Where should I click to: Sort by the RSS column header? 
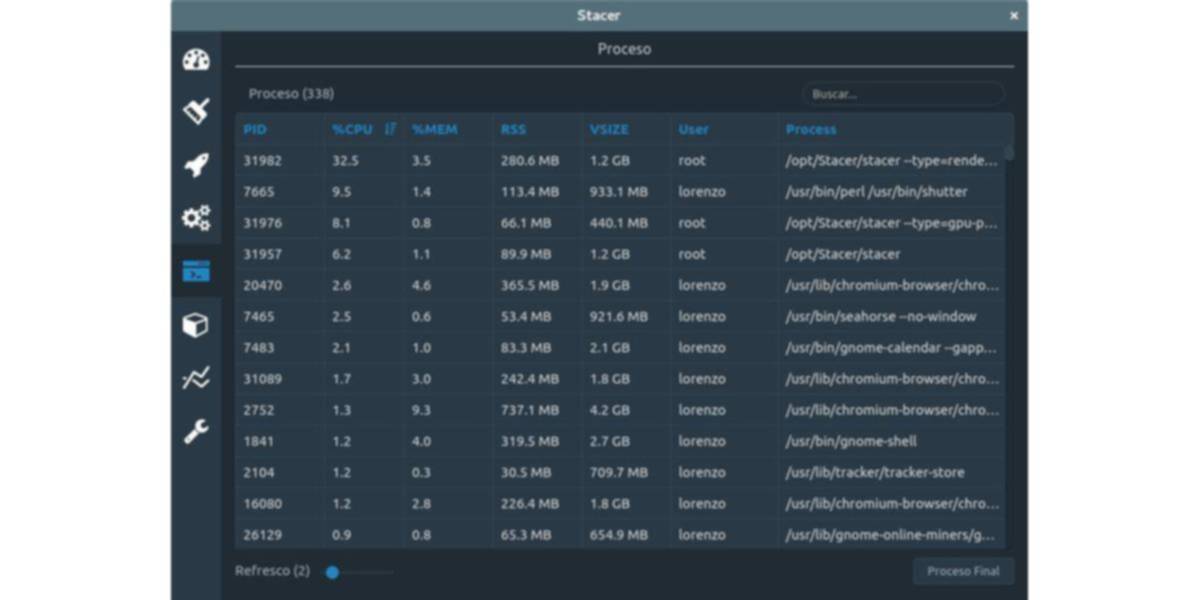(x=513, y=129)
